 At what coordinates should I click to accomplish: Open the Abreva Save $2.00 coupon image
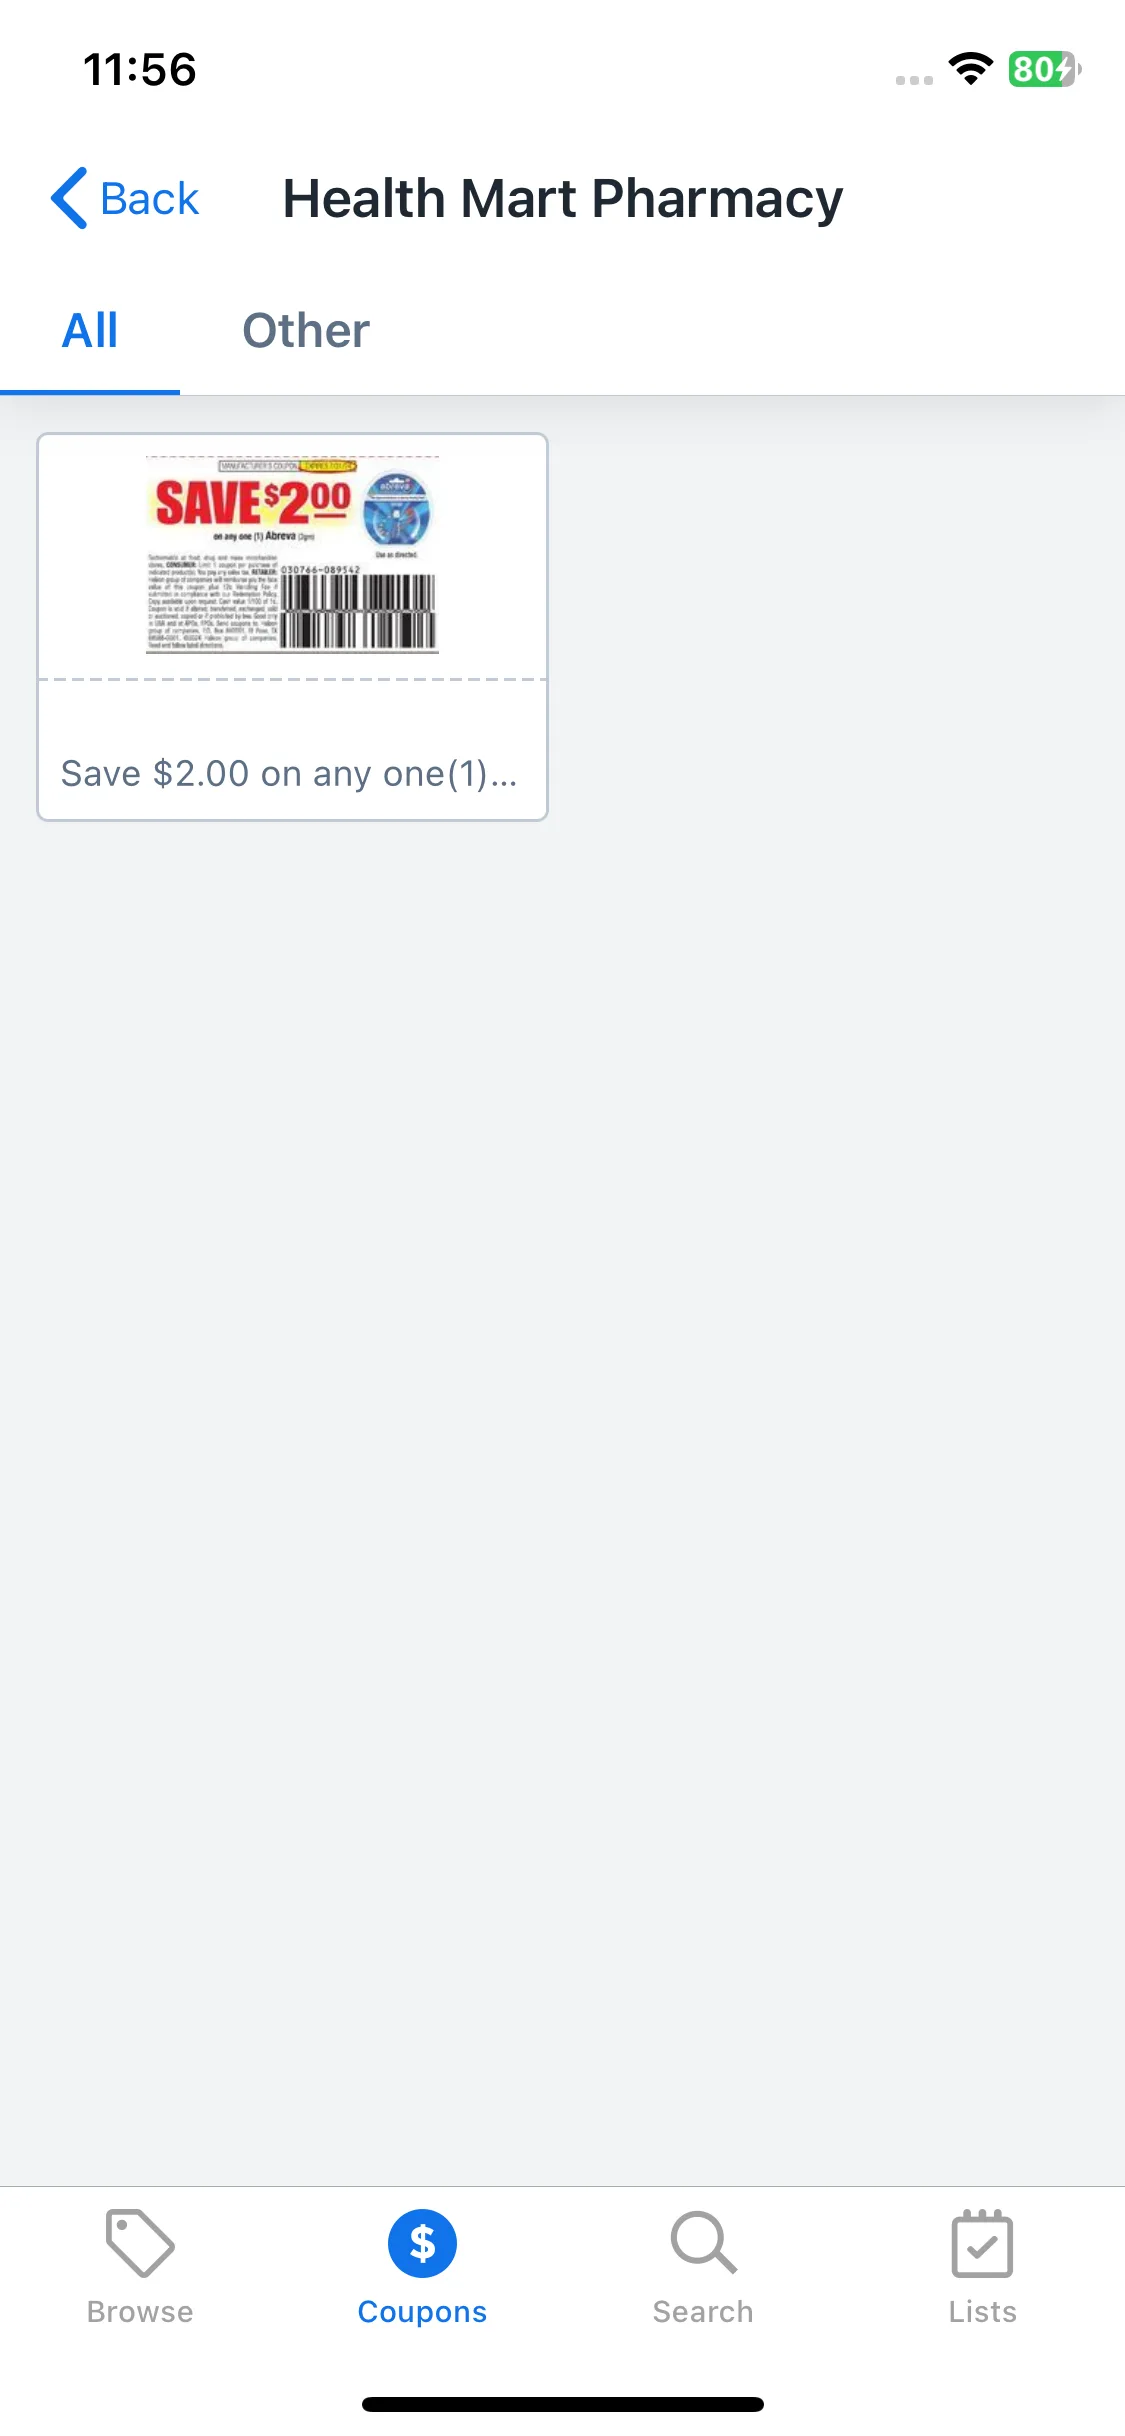[x=292, y=554]
